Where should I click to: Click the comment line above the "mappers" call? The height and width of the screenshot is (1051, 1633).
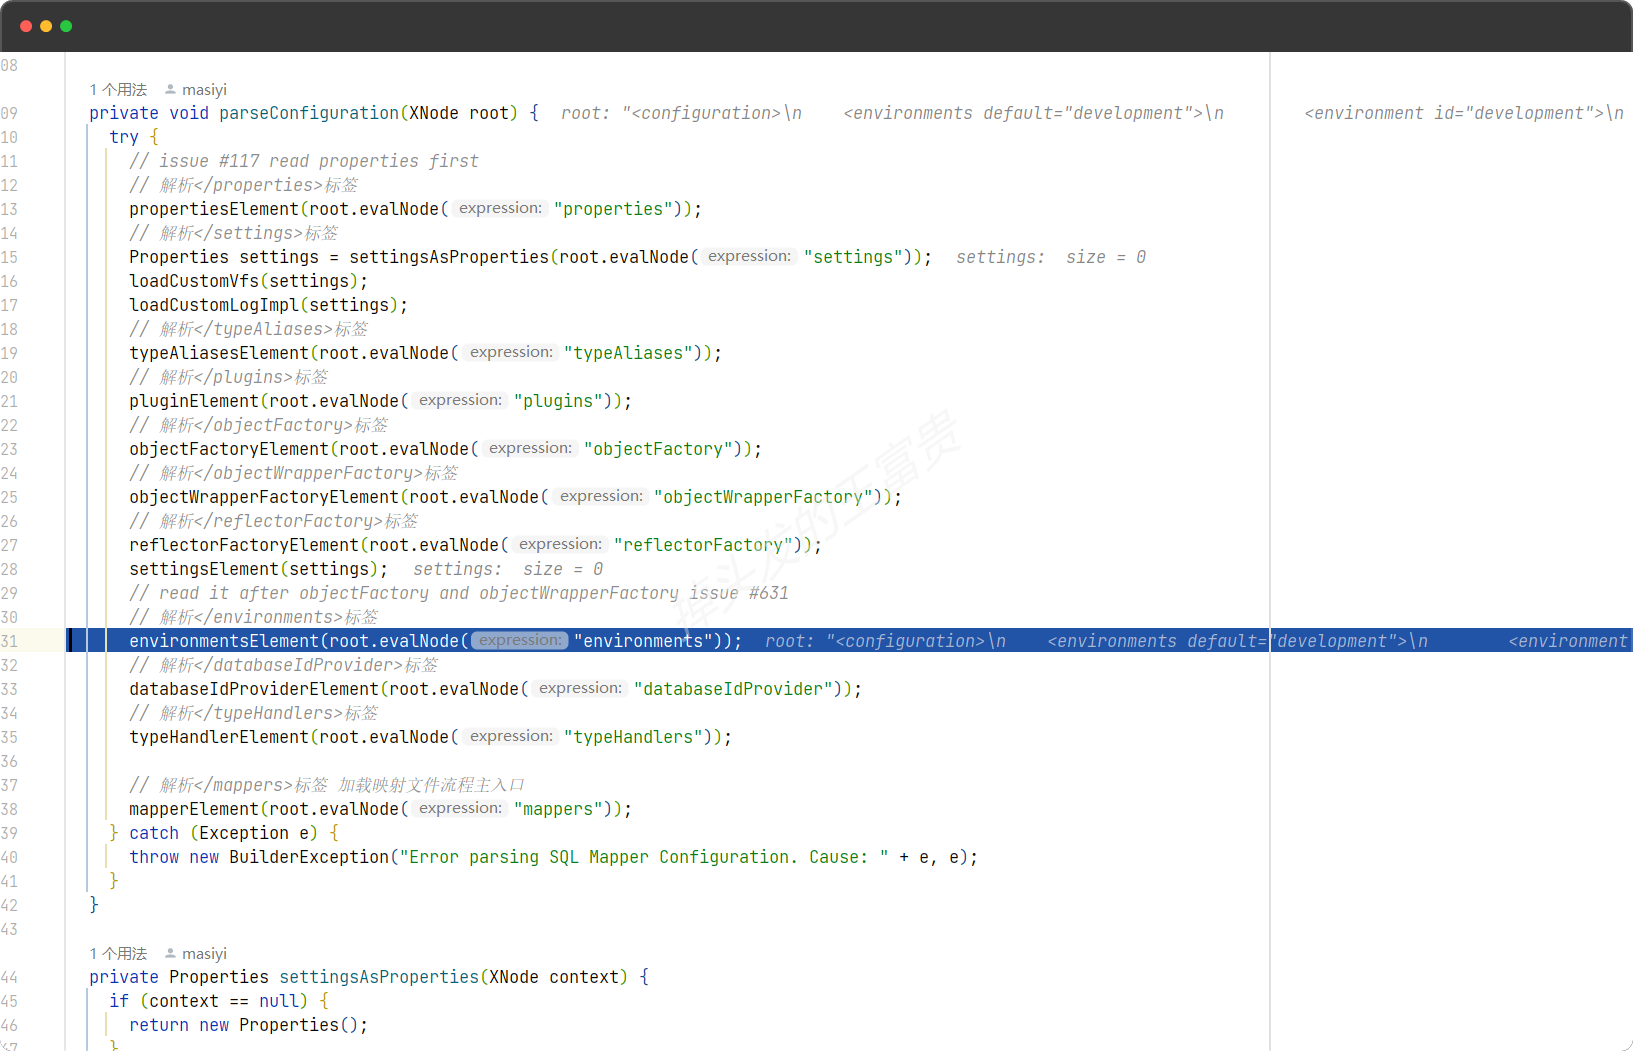[327, 785]
